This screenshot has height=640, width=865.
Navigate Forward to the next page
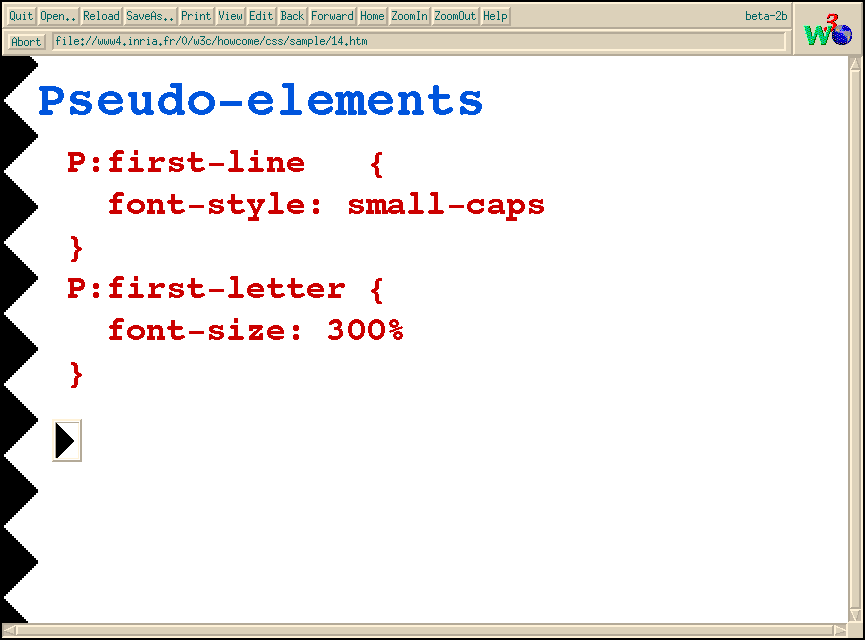click(x=332, y=16)
